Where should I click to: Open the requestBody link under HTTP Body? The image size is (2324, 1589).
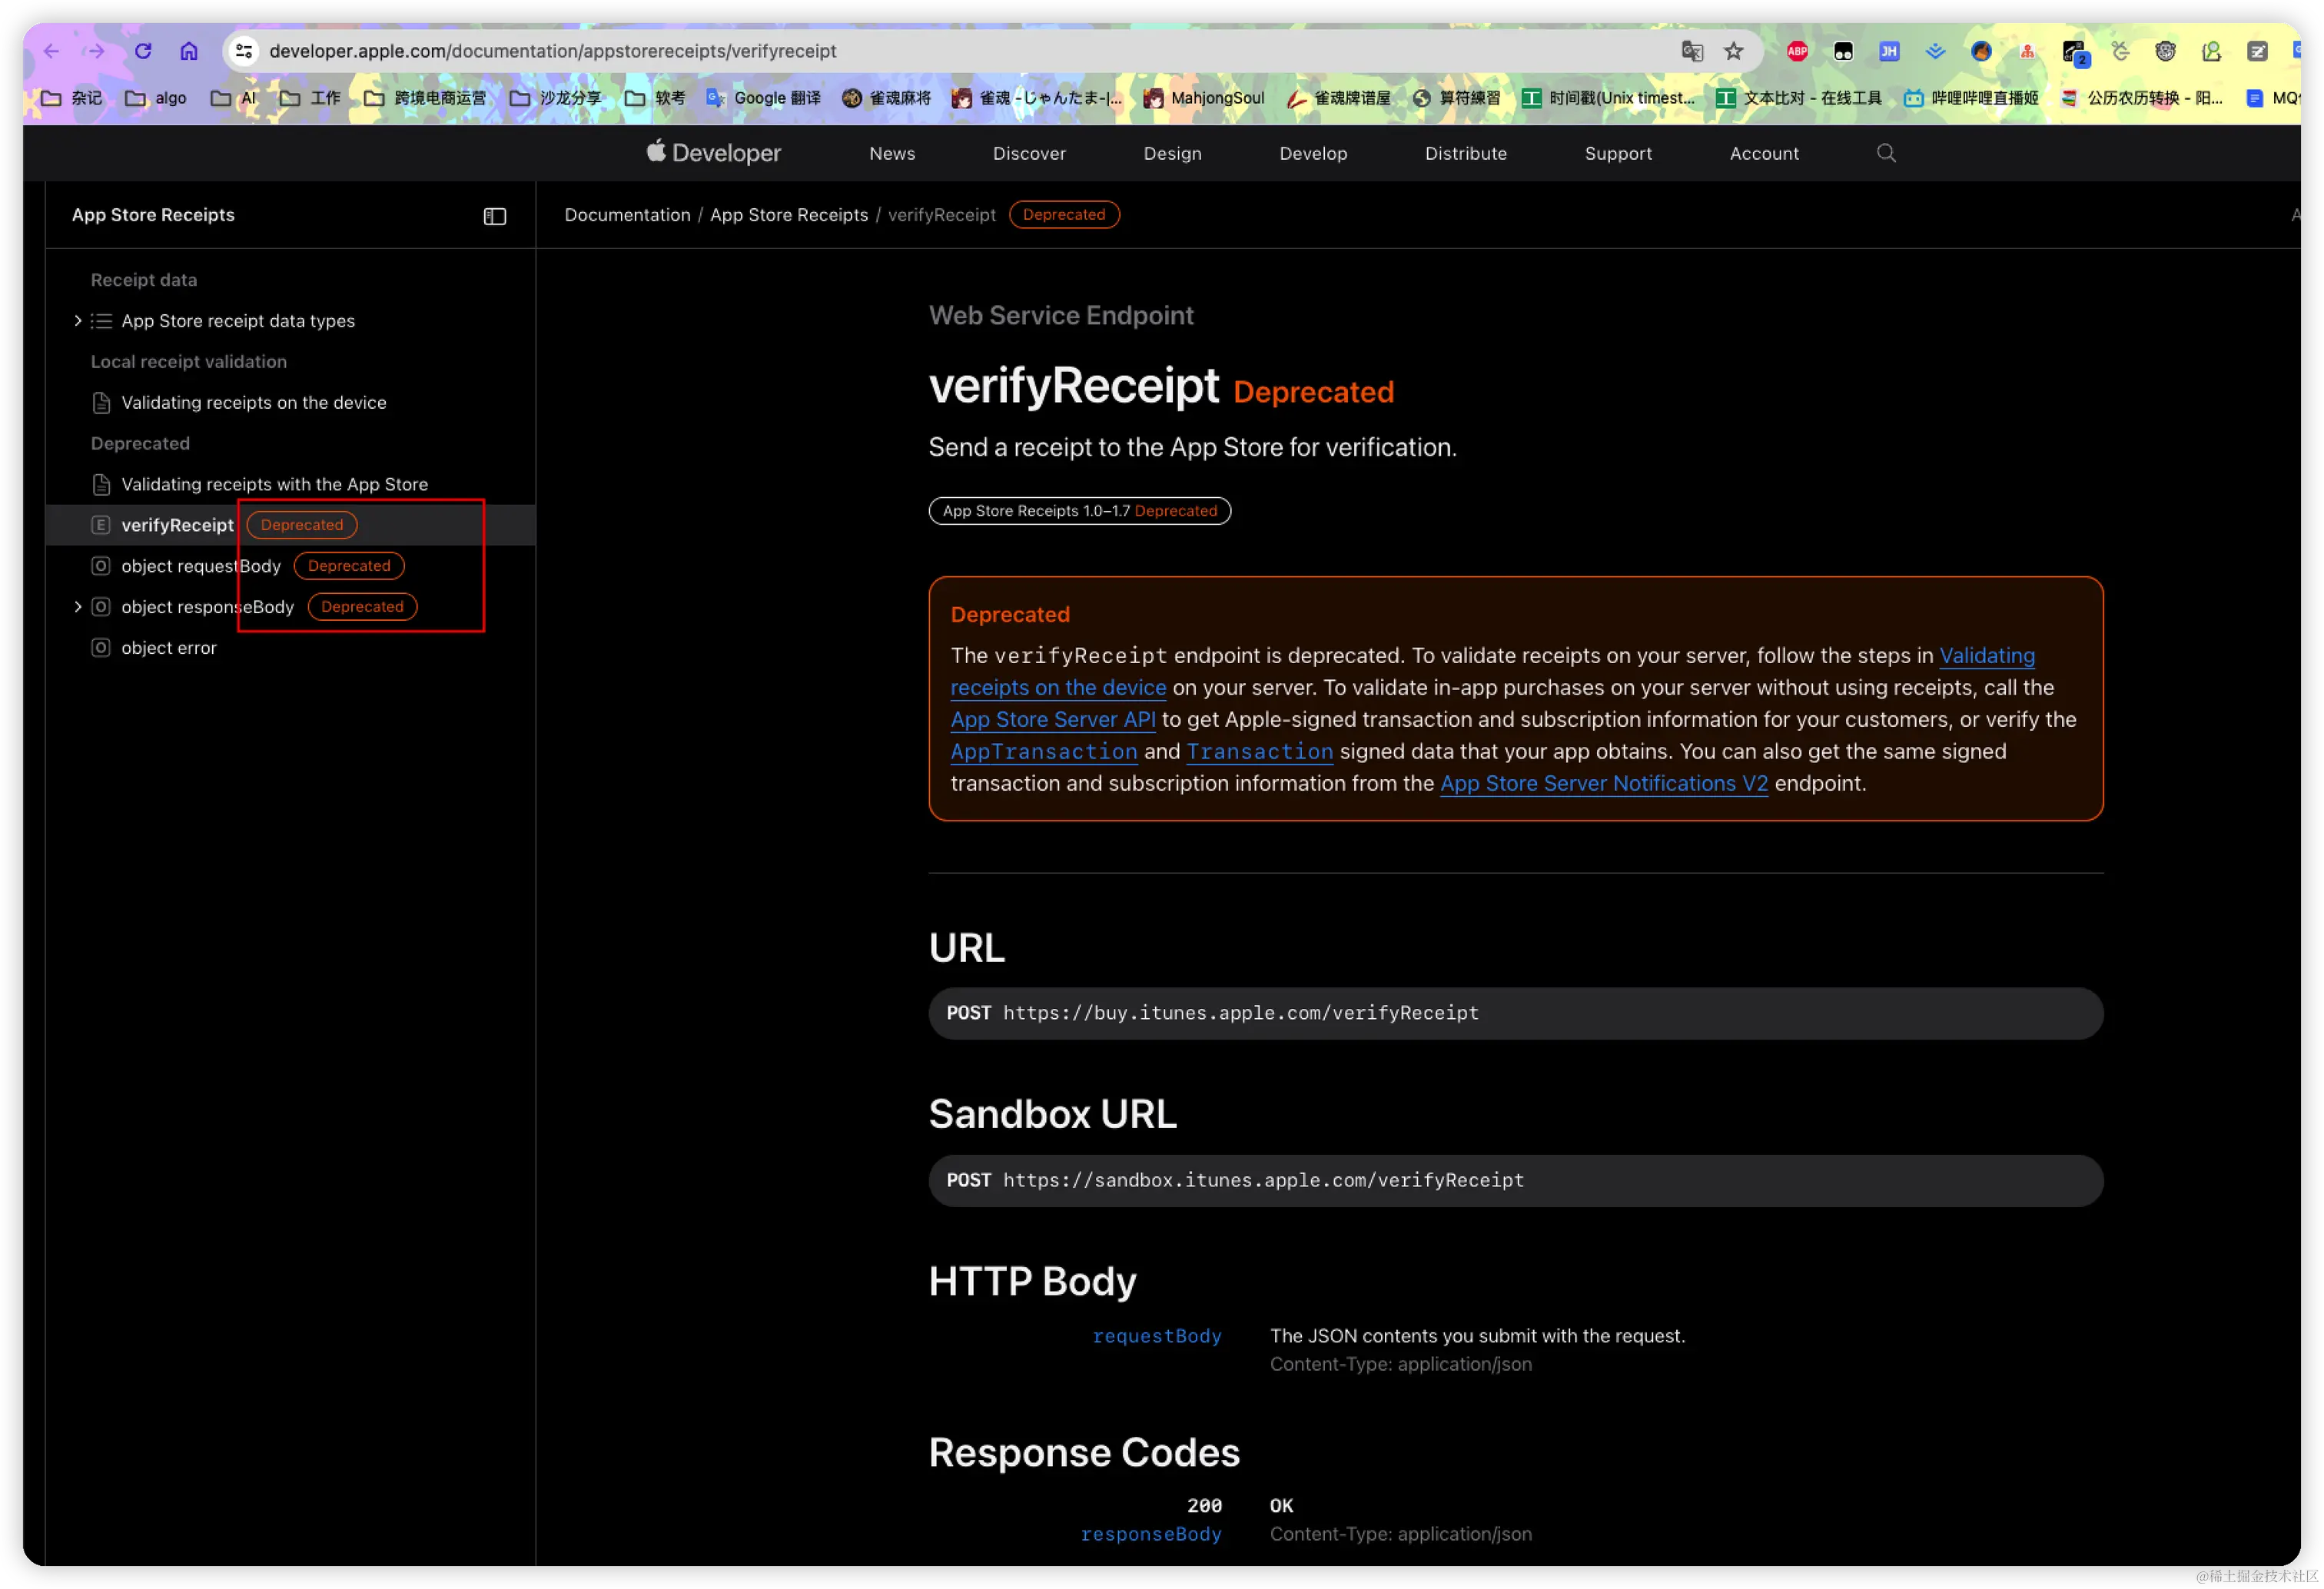point(1156,1336)
